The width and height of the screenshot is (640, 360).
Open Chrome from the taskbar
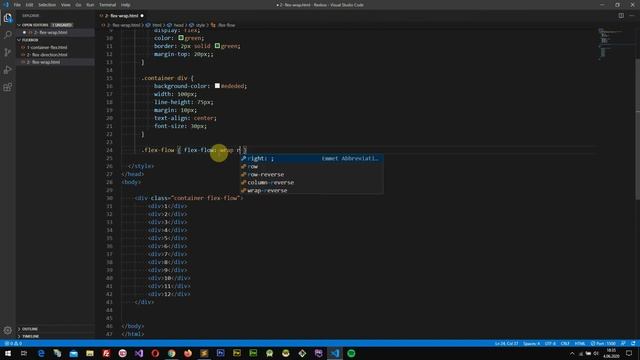(x=171, y=353)
